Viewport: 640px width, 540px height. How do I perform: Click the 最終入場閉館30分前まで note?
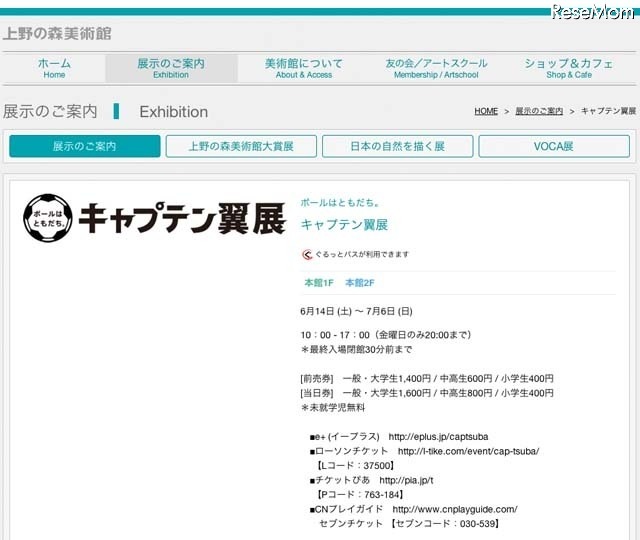[x=356, y=349]
